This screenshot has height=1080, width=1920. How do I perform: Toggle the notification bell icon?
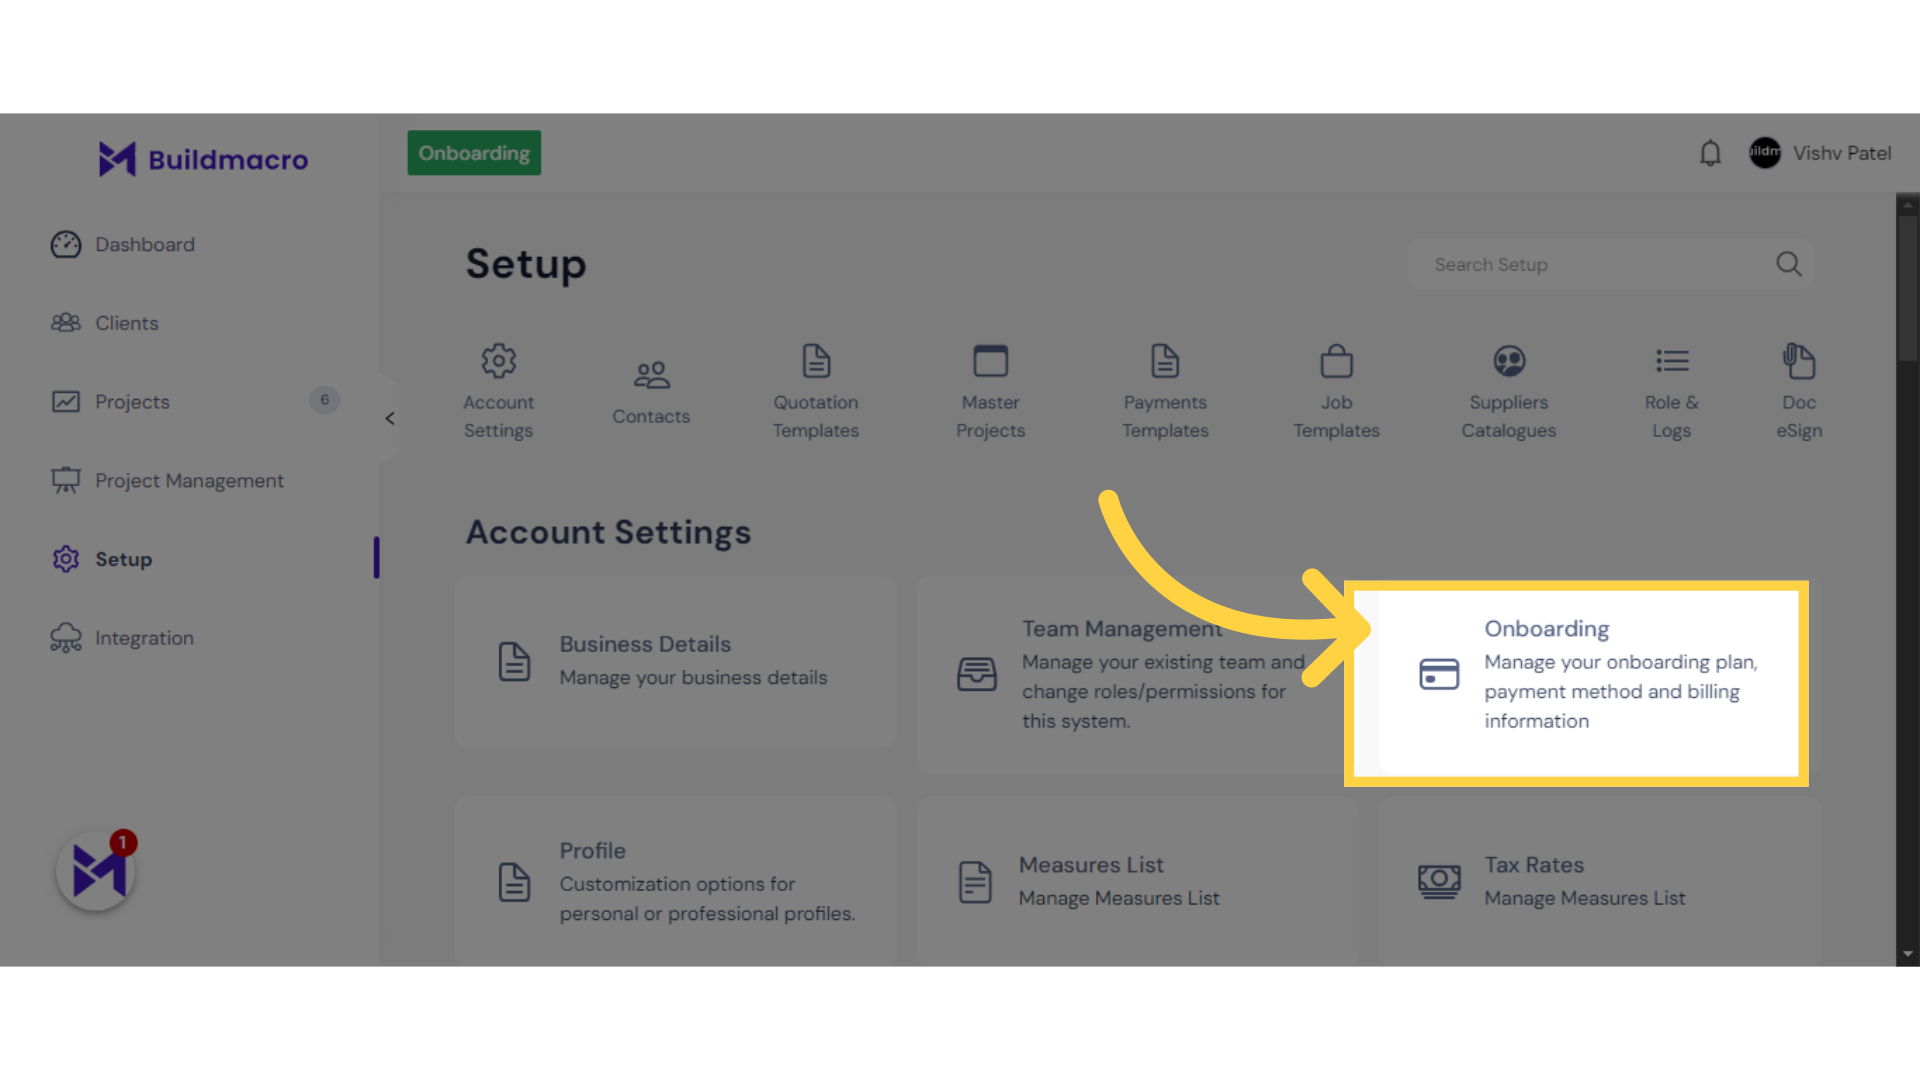tap(1709, 153)
